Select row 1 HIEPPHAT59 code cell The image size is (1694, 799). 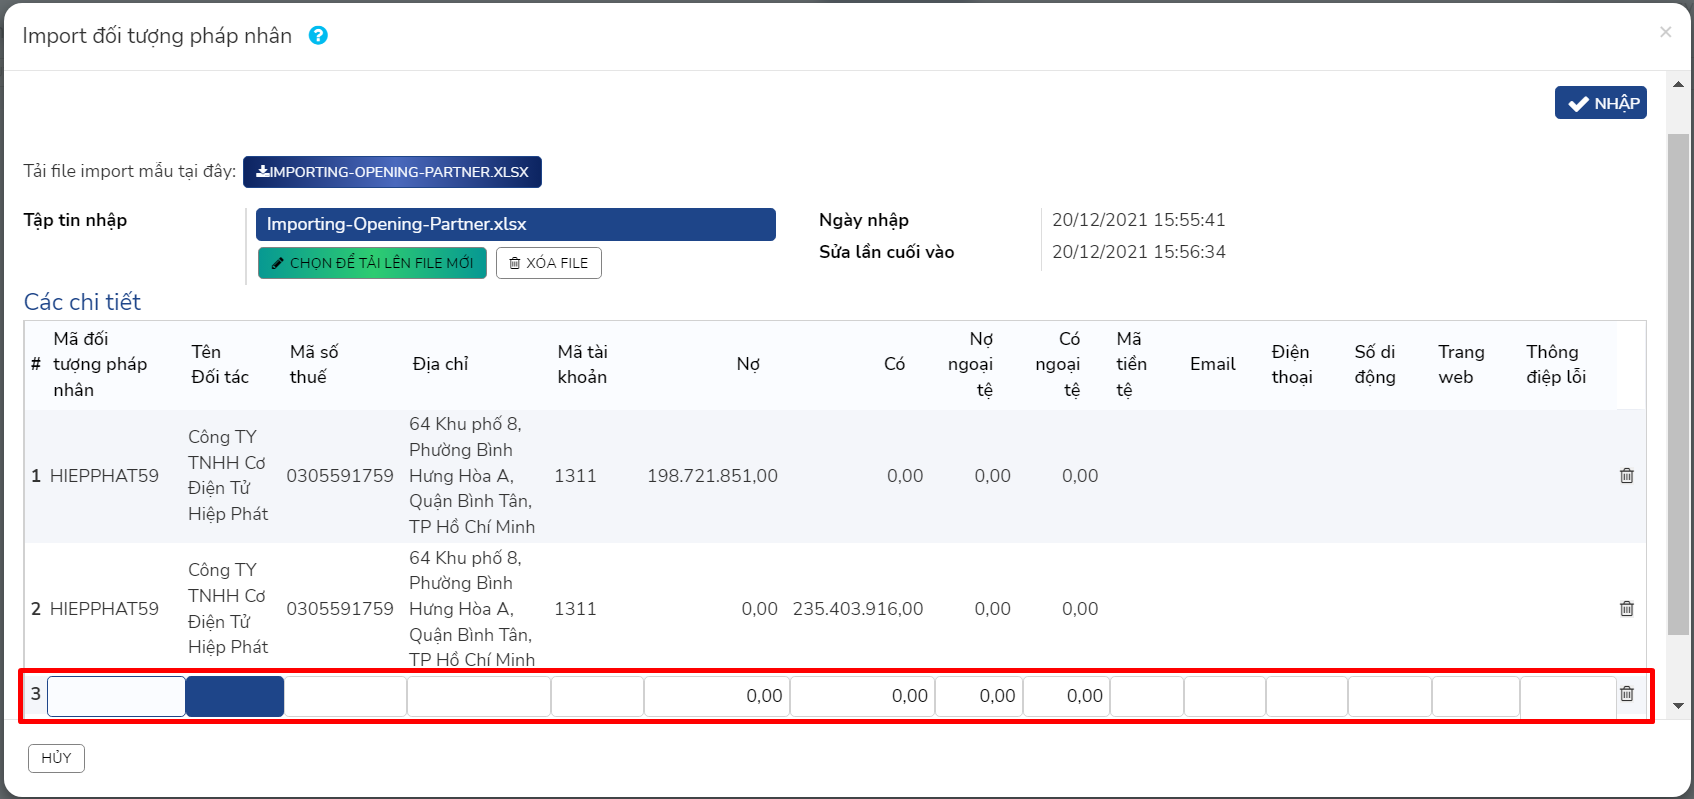[104, 476]
